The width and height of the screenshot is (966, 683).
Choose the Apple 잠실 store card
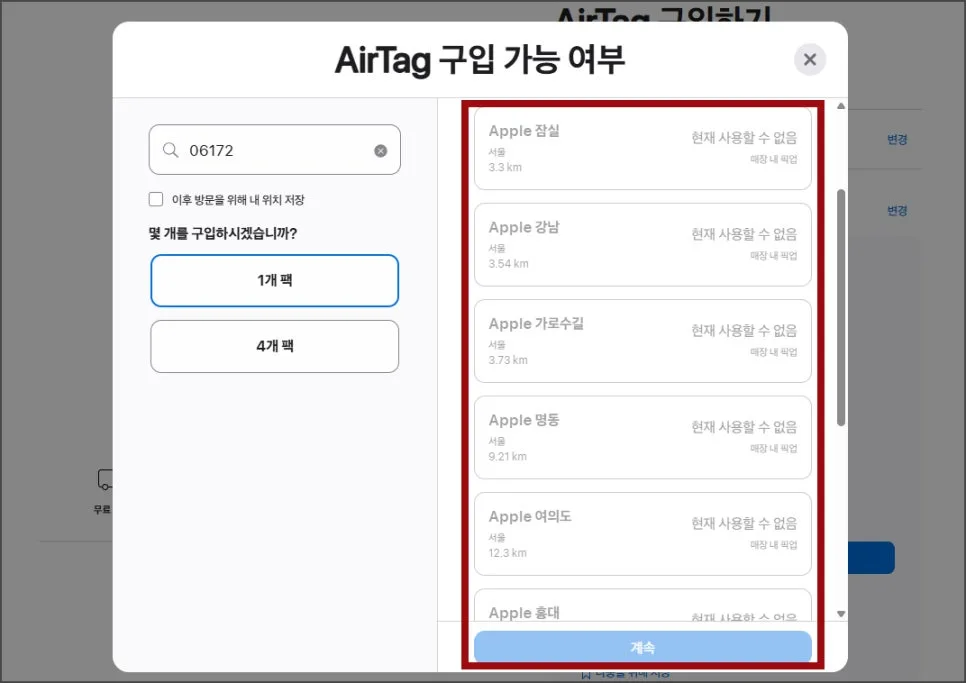(x=643, y=148)
